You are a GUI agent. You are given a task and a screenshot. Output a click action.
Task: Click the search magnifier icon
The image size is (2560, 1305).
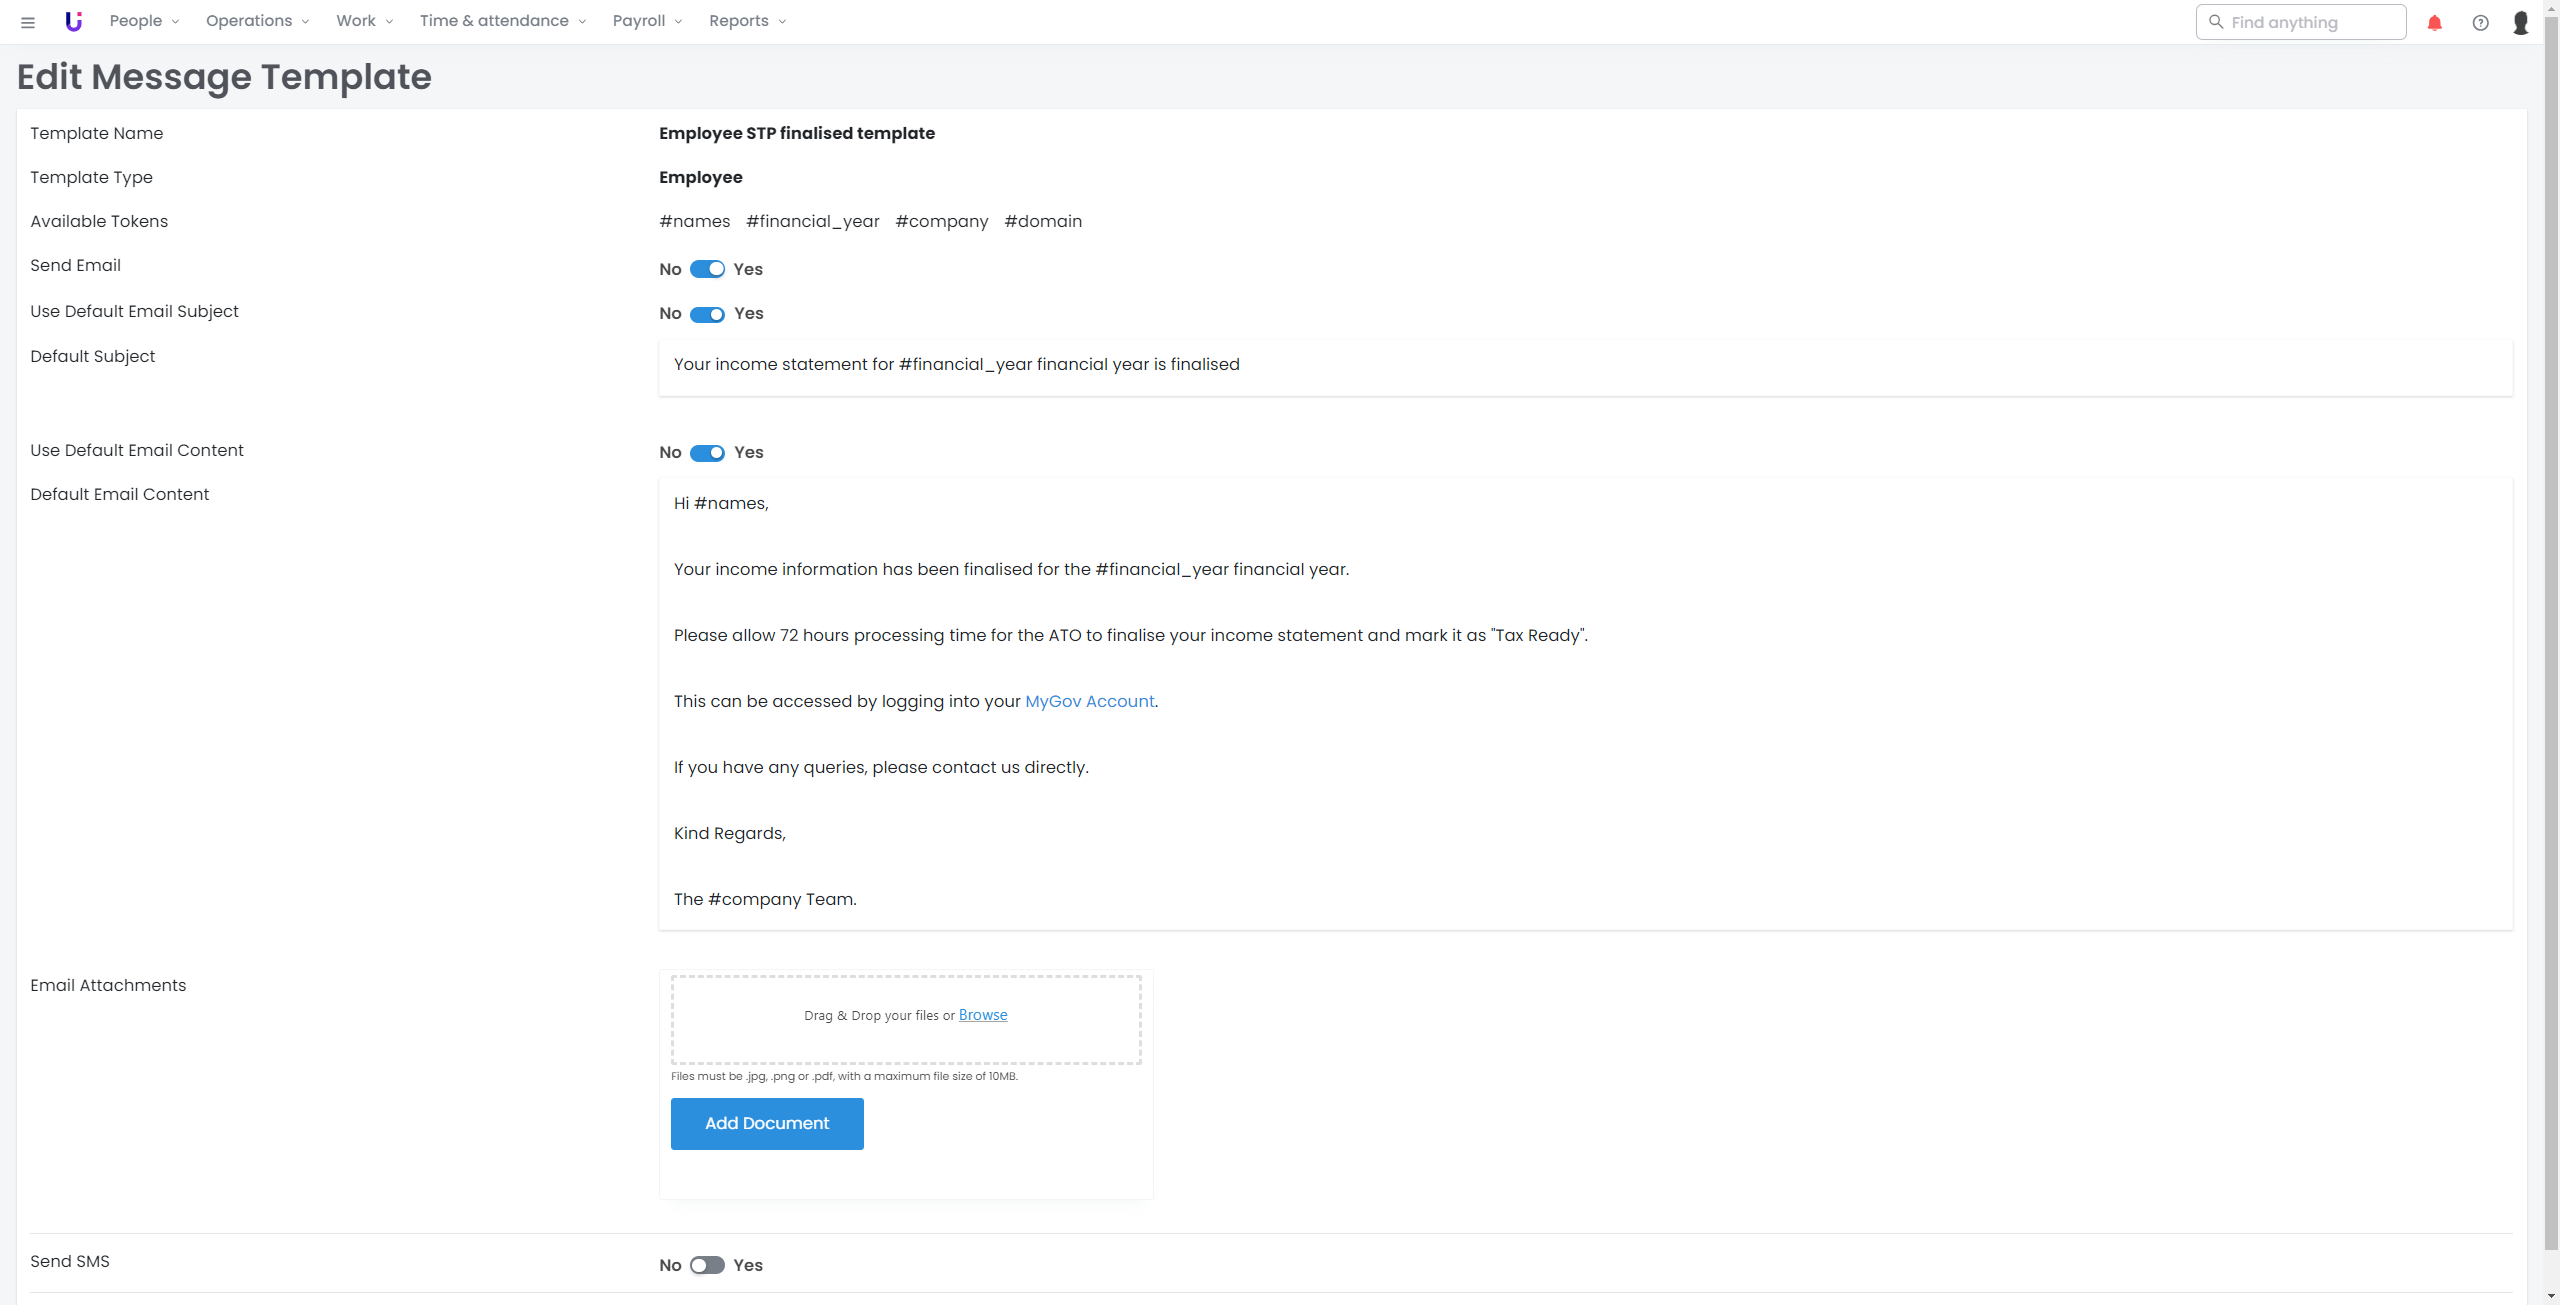(2216, 22)
